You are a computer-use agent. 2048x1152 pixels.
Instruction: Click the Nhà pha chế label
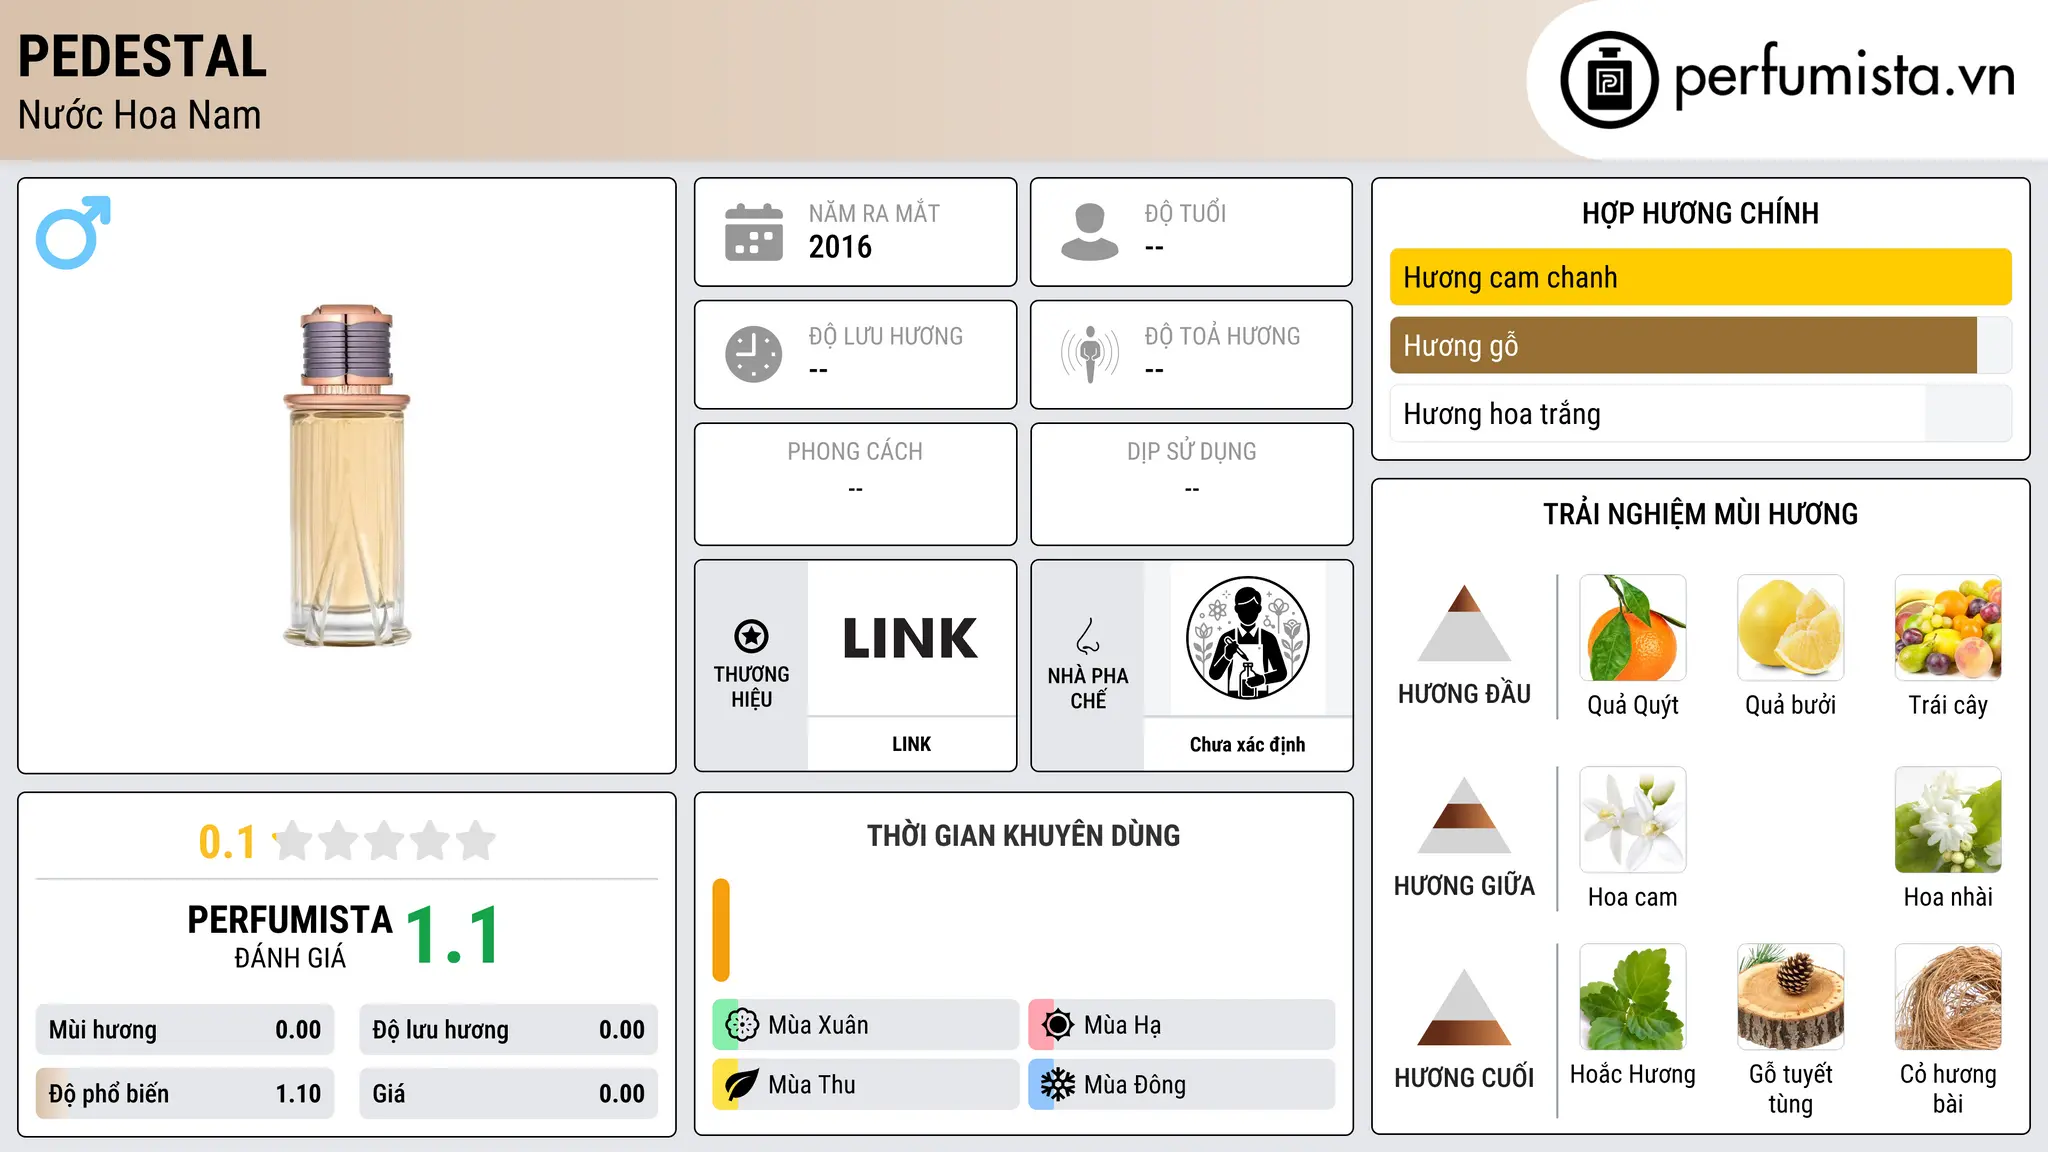(x=1088, y=688)
